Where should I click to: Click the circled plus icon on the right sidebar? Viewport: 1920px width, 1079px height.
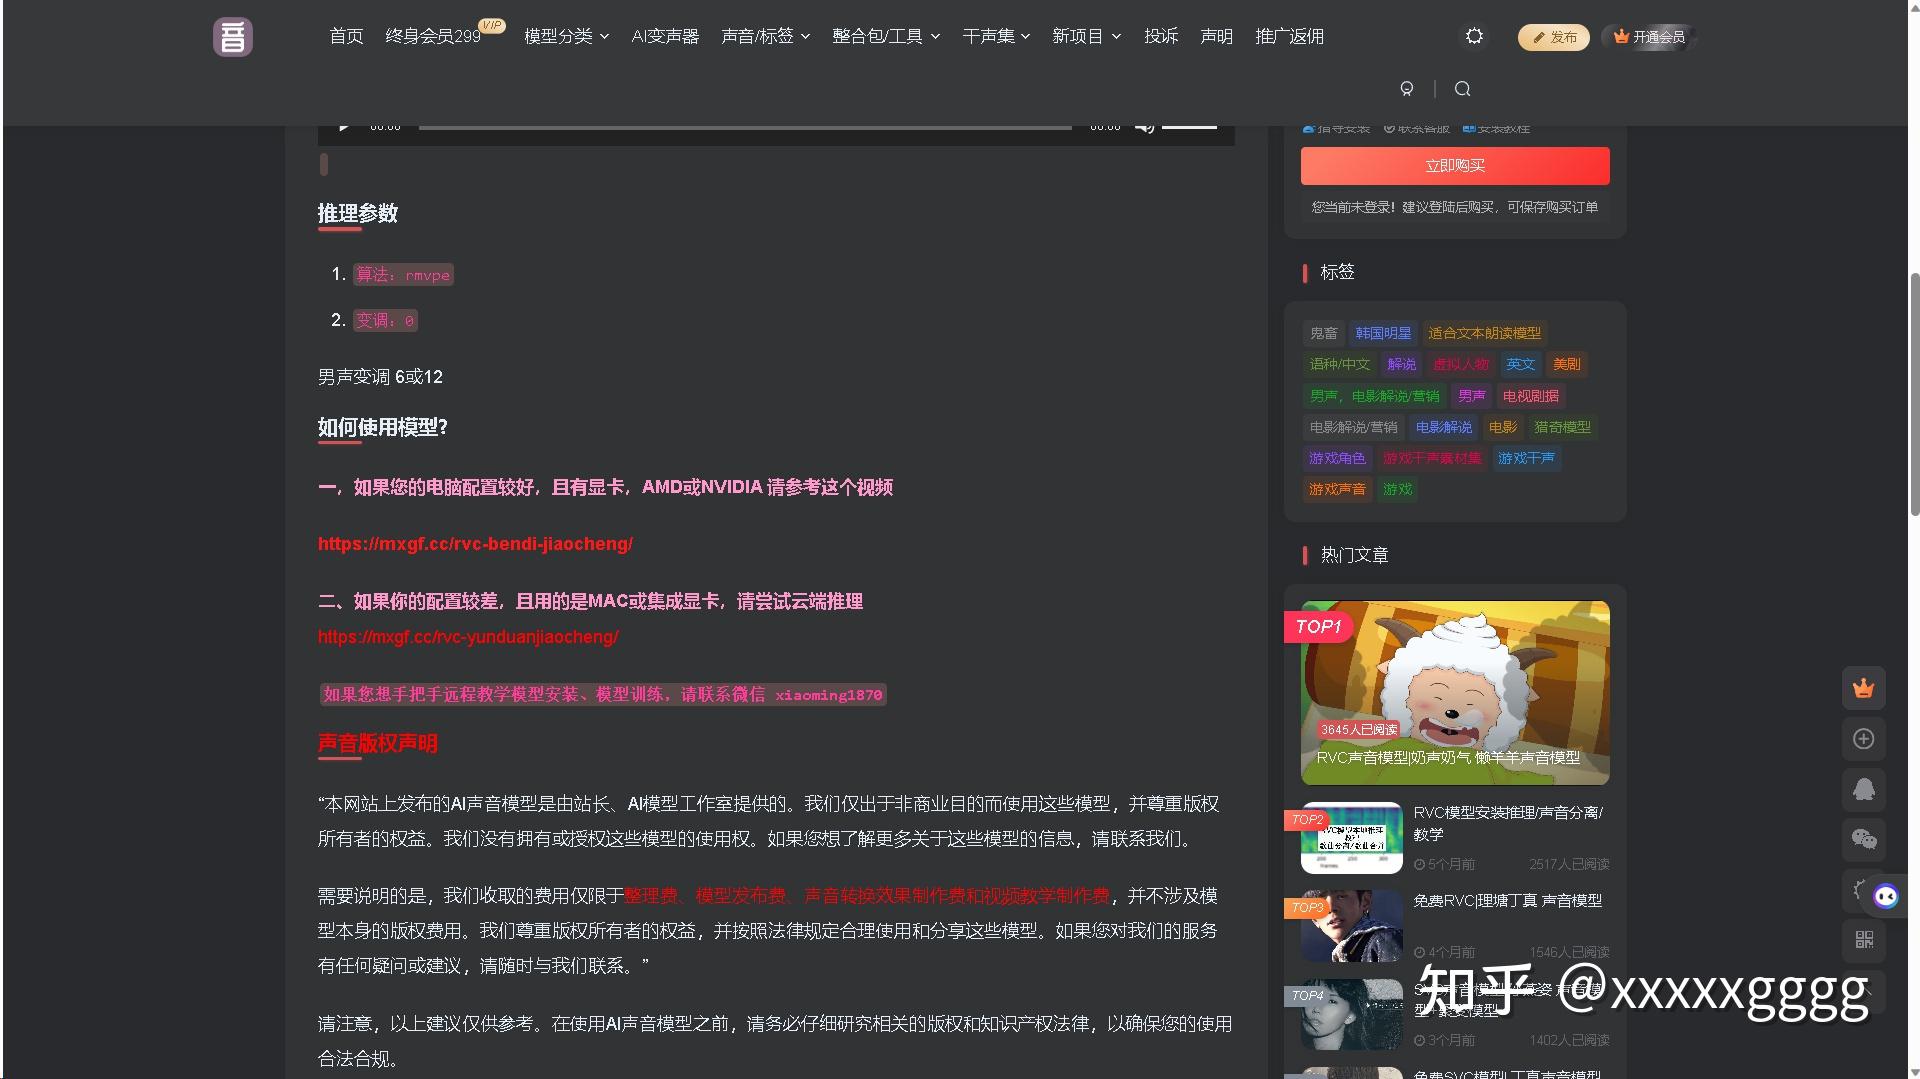pos(1863,738)
